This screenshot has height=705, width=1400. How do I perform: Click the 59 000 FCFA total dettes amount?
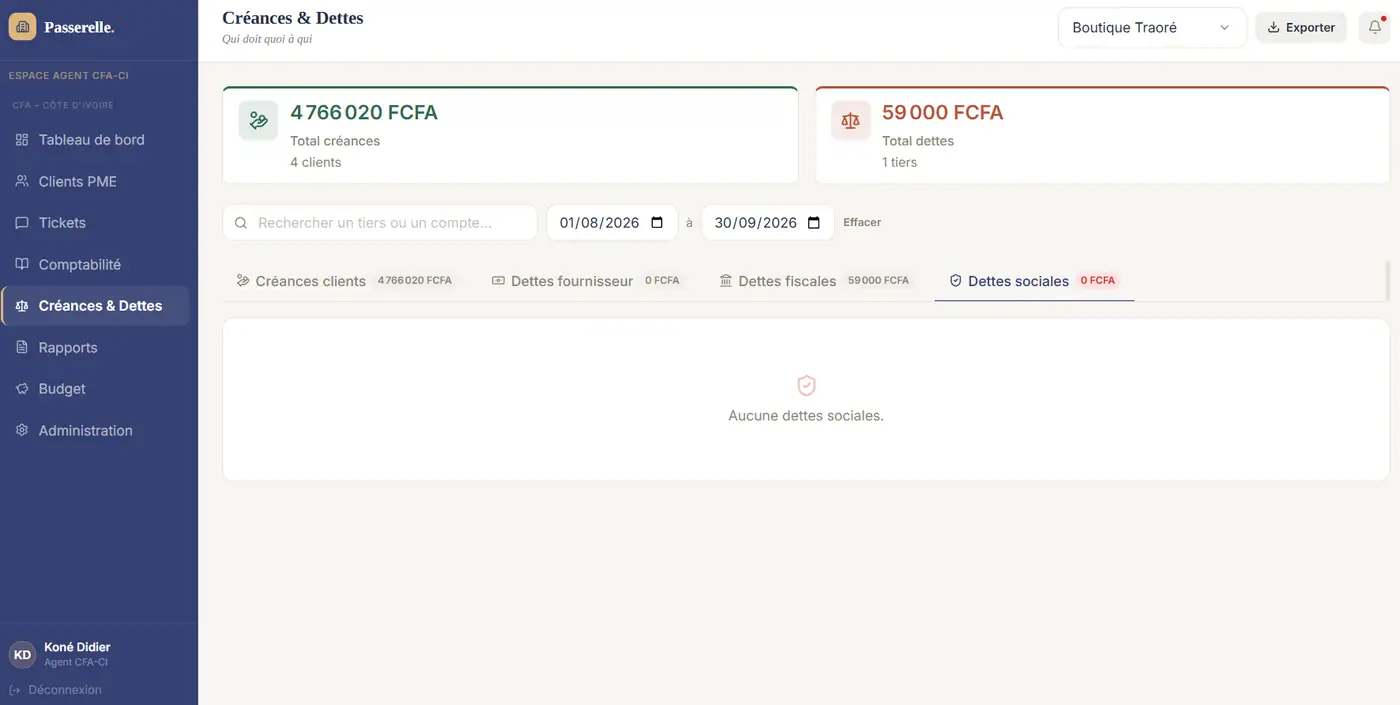[x=942, y=113]
